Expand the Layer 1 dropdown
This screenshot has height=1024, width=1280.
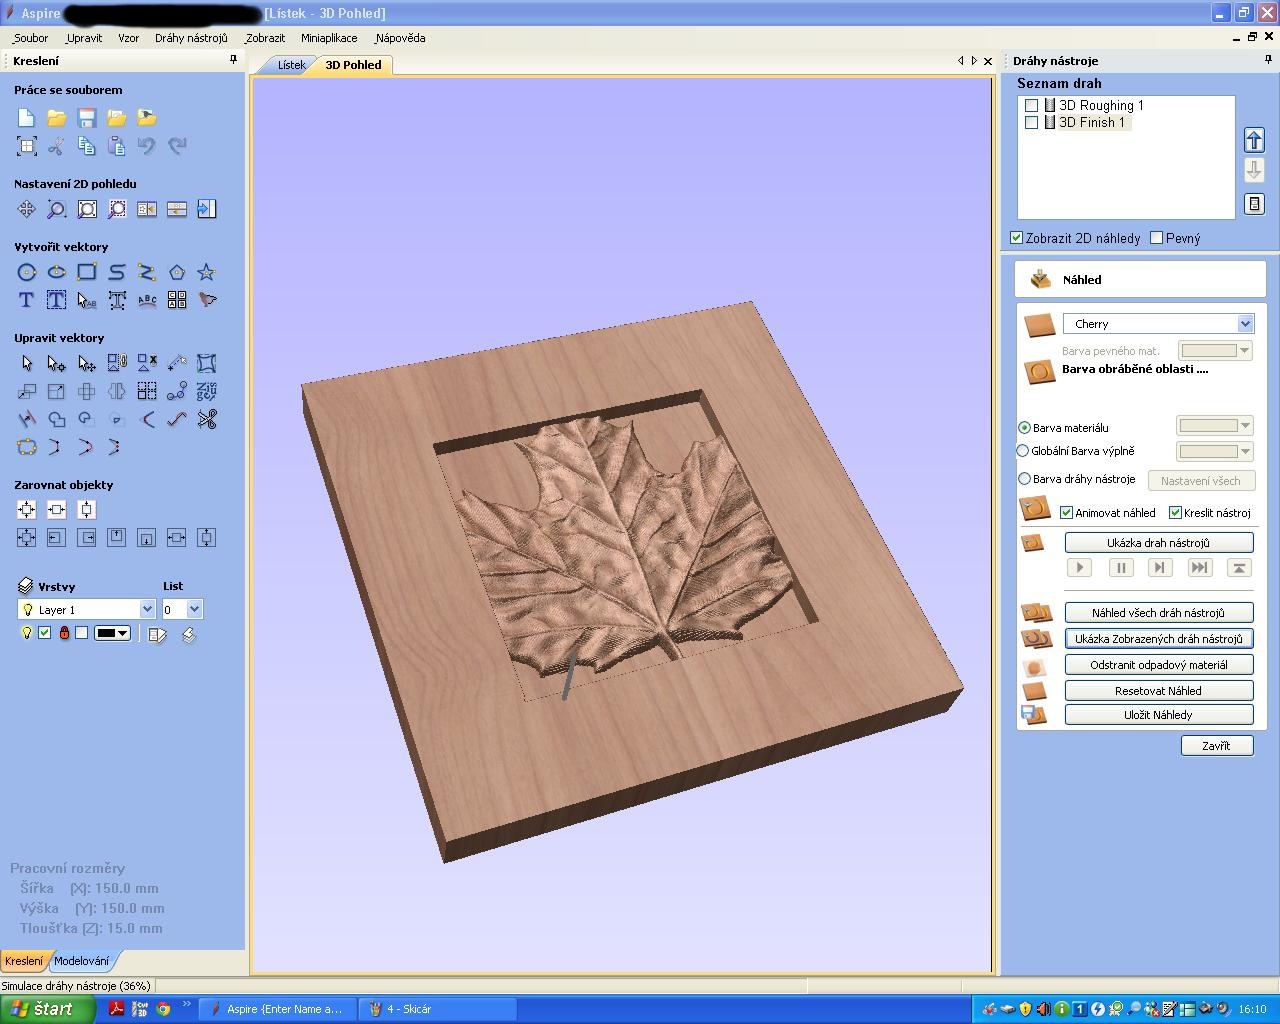click(147, 610)
